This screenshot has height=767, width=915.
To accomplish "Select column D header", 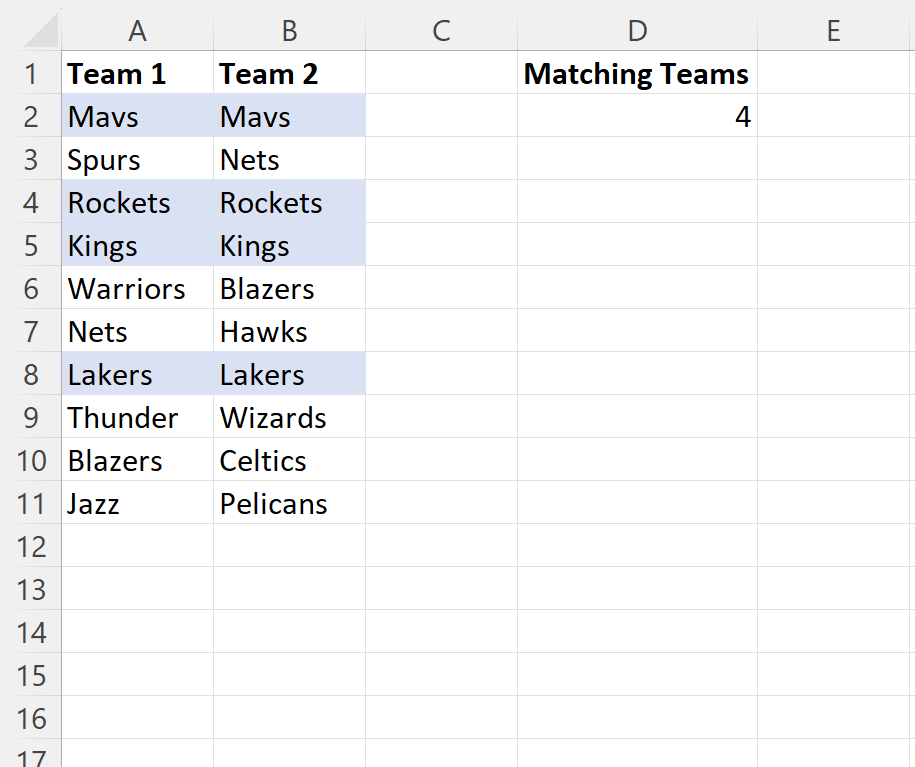I will pyautogui.click(x=637, y=30).
